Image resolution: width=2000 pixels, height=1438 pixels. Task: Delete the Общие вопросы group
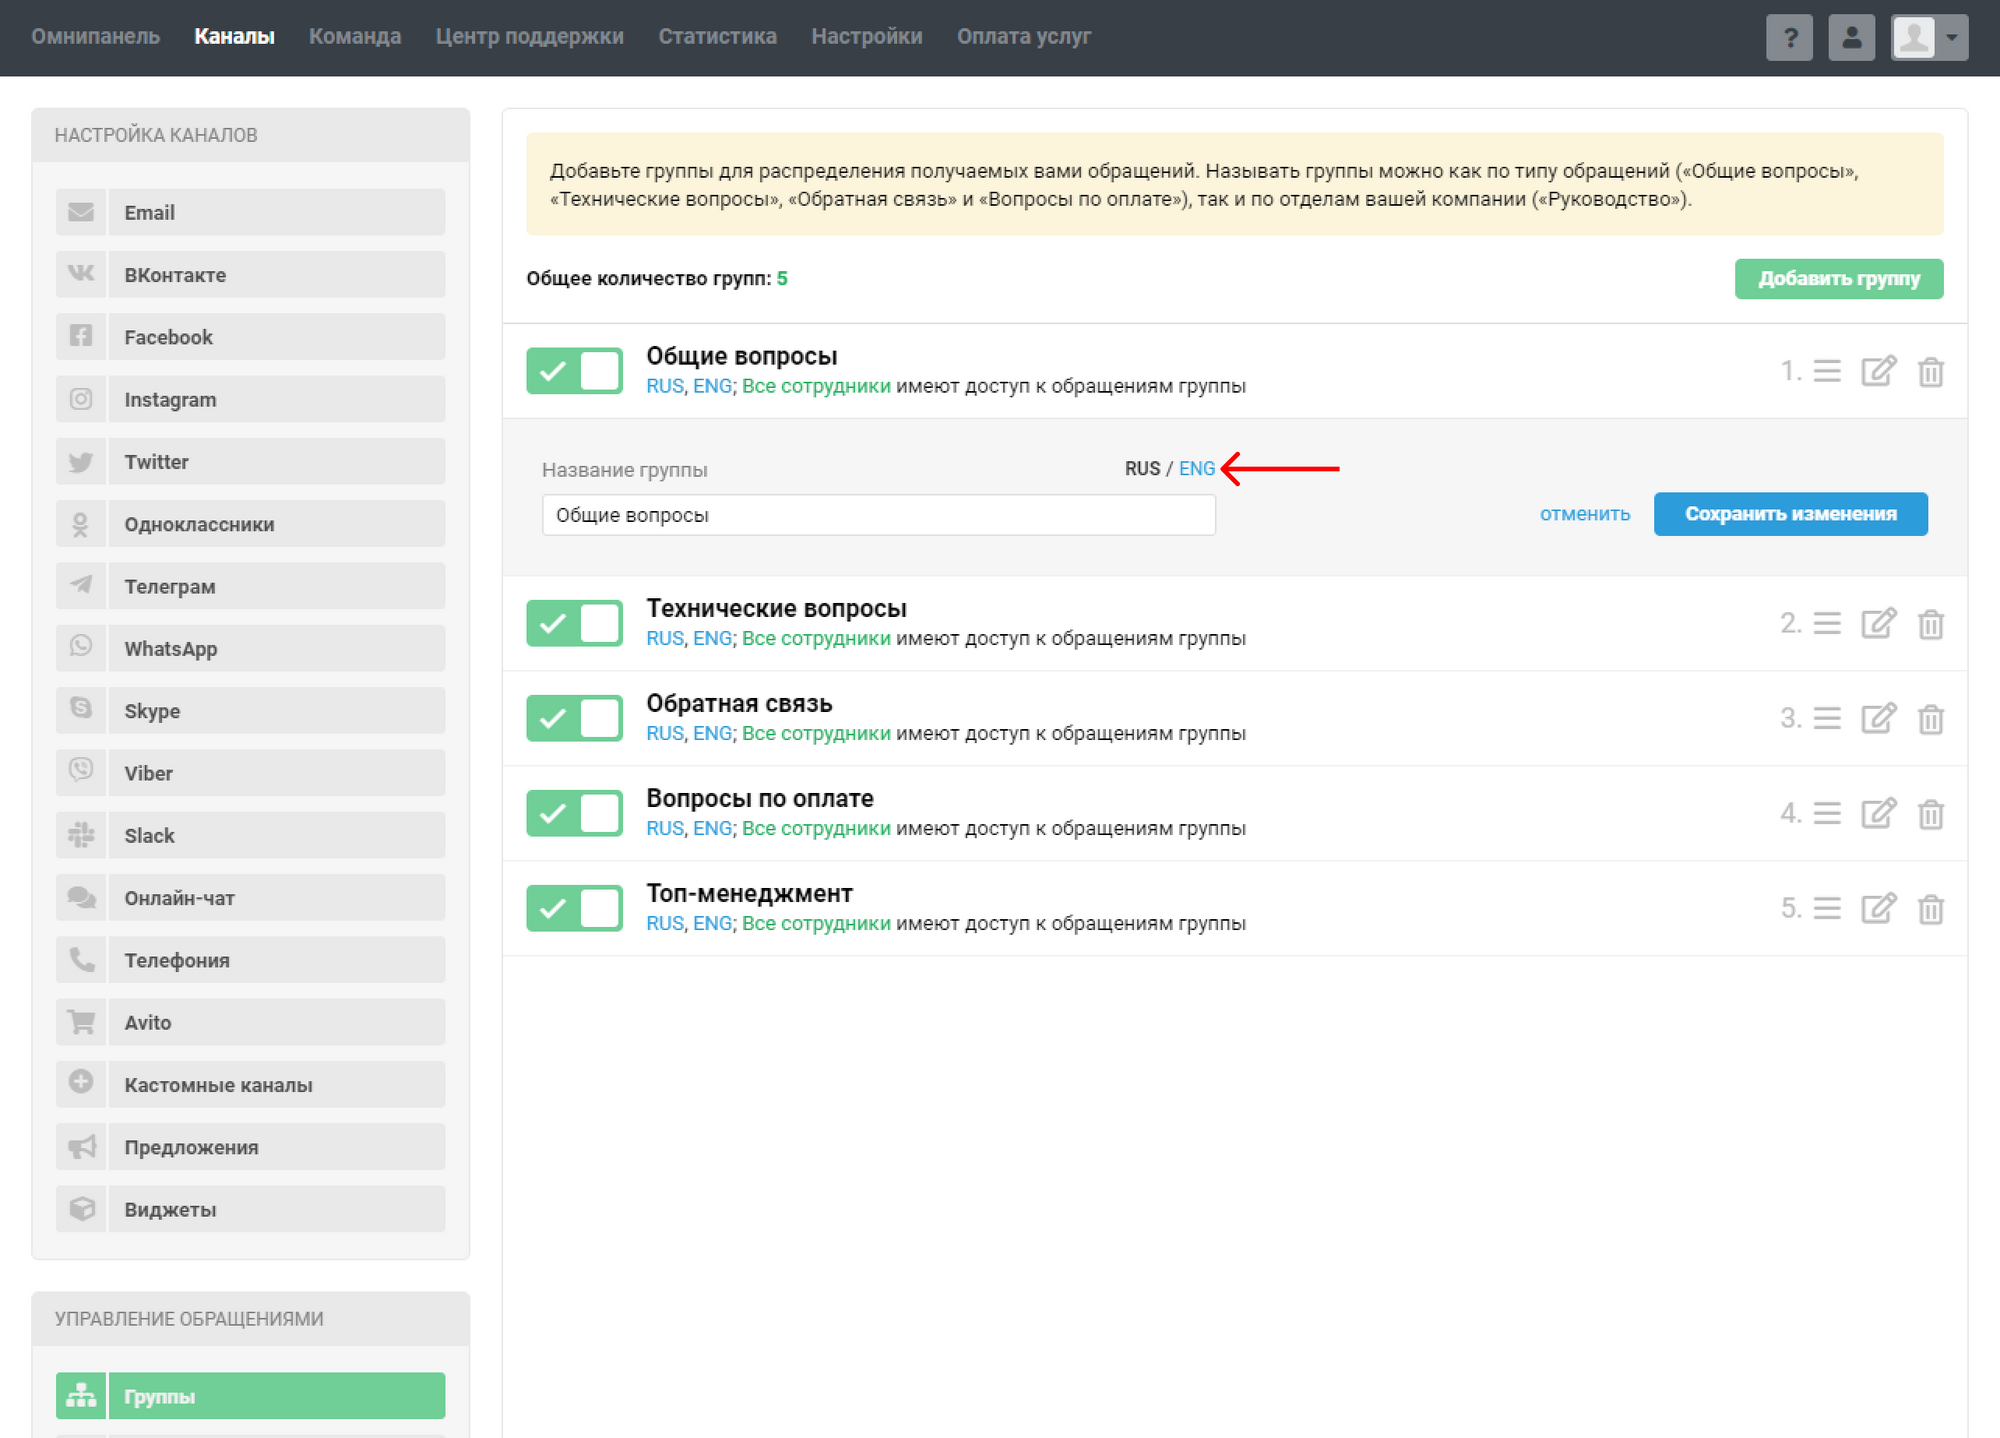tap(1930, 372)
